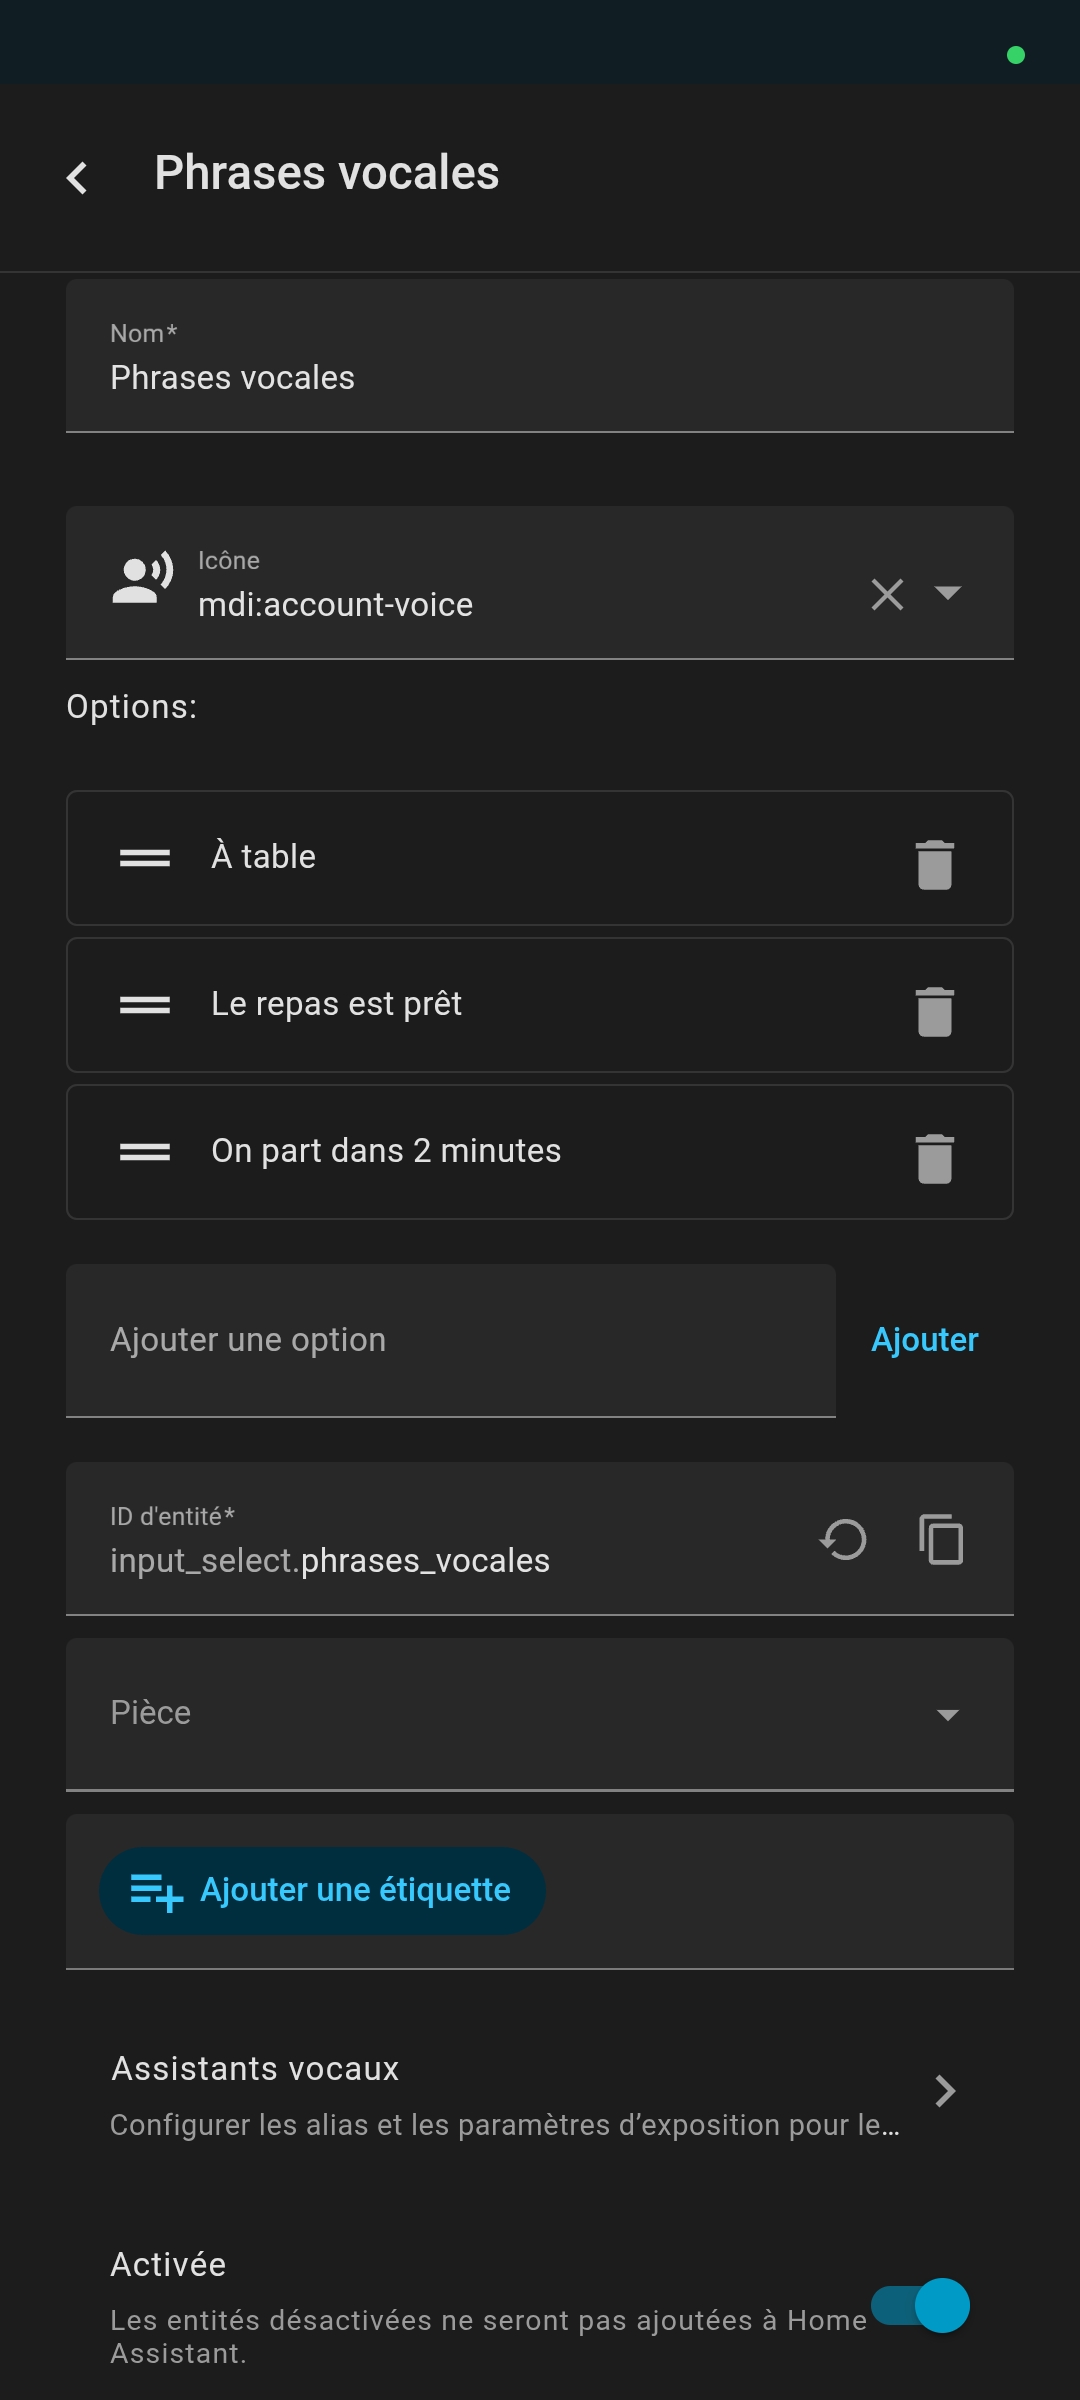1080x2400 pixels.
Task: Disable the Activée entity switch
Action: pos(921,2305)
